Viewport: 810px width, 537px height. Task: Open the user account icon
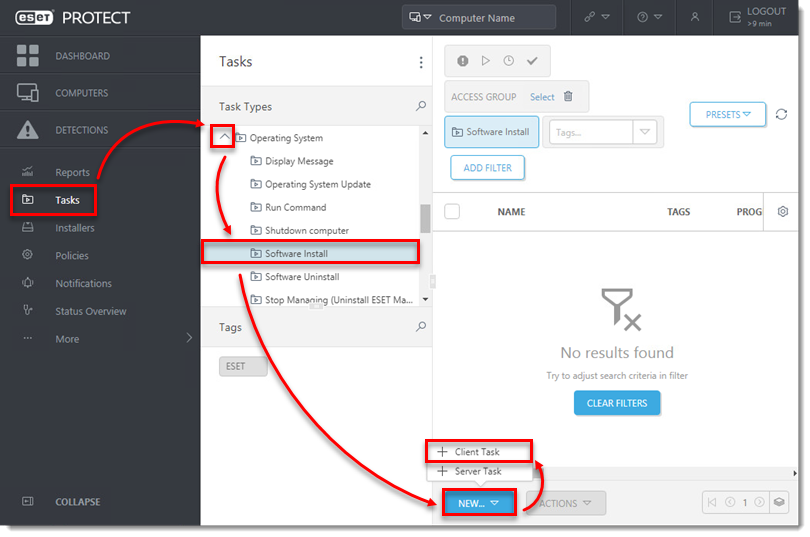(695, 18)
